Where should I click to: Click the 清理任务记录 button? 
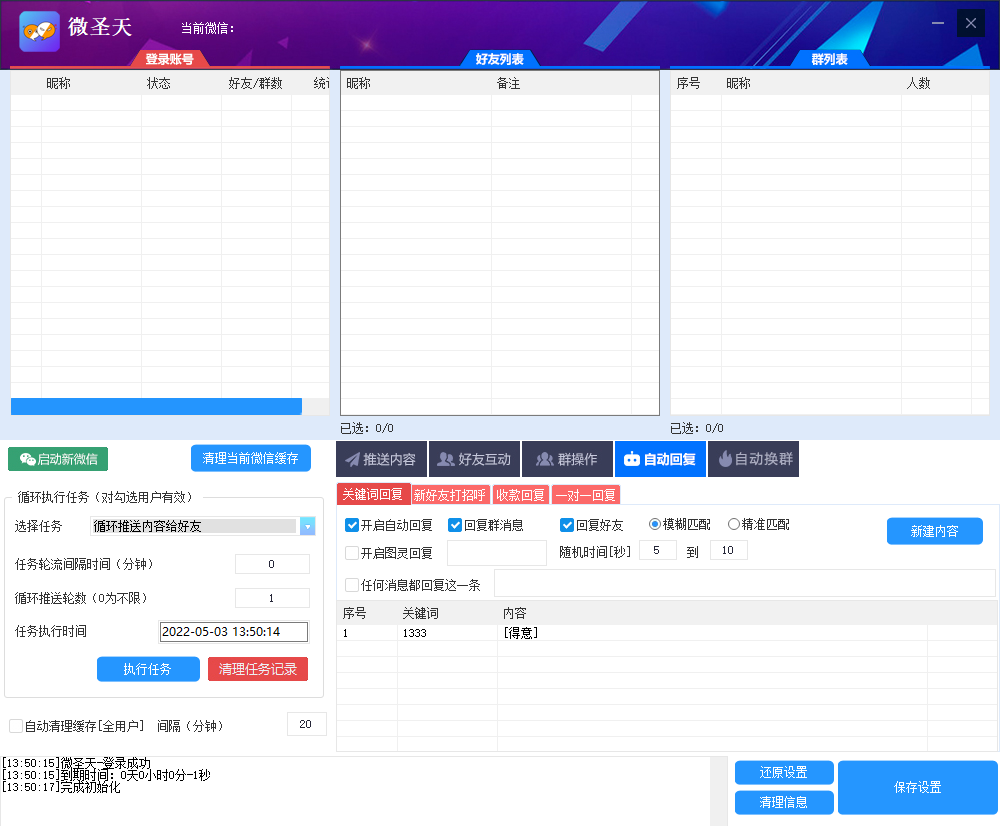[258, 669]
